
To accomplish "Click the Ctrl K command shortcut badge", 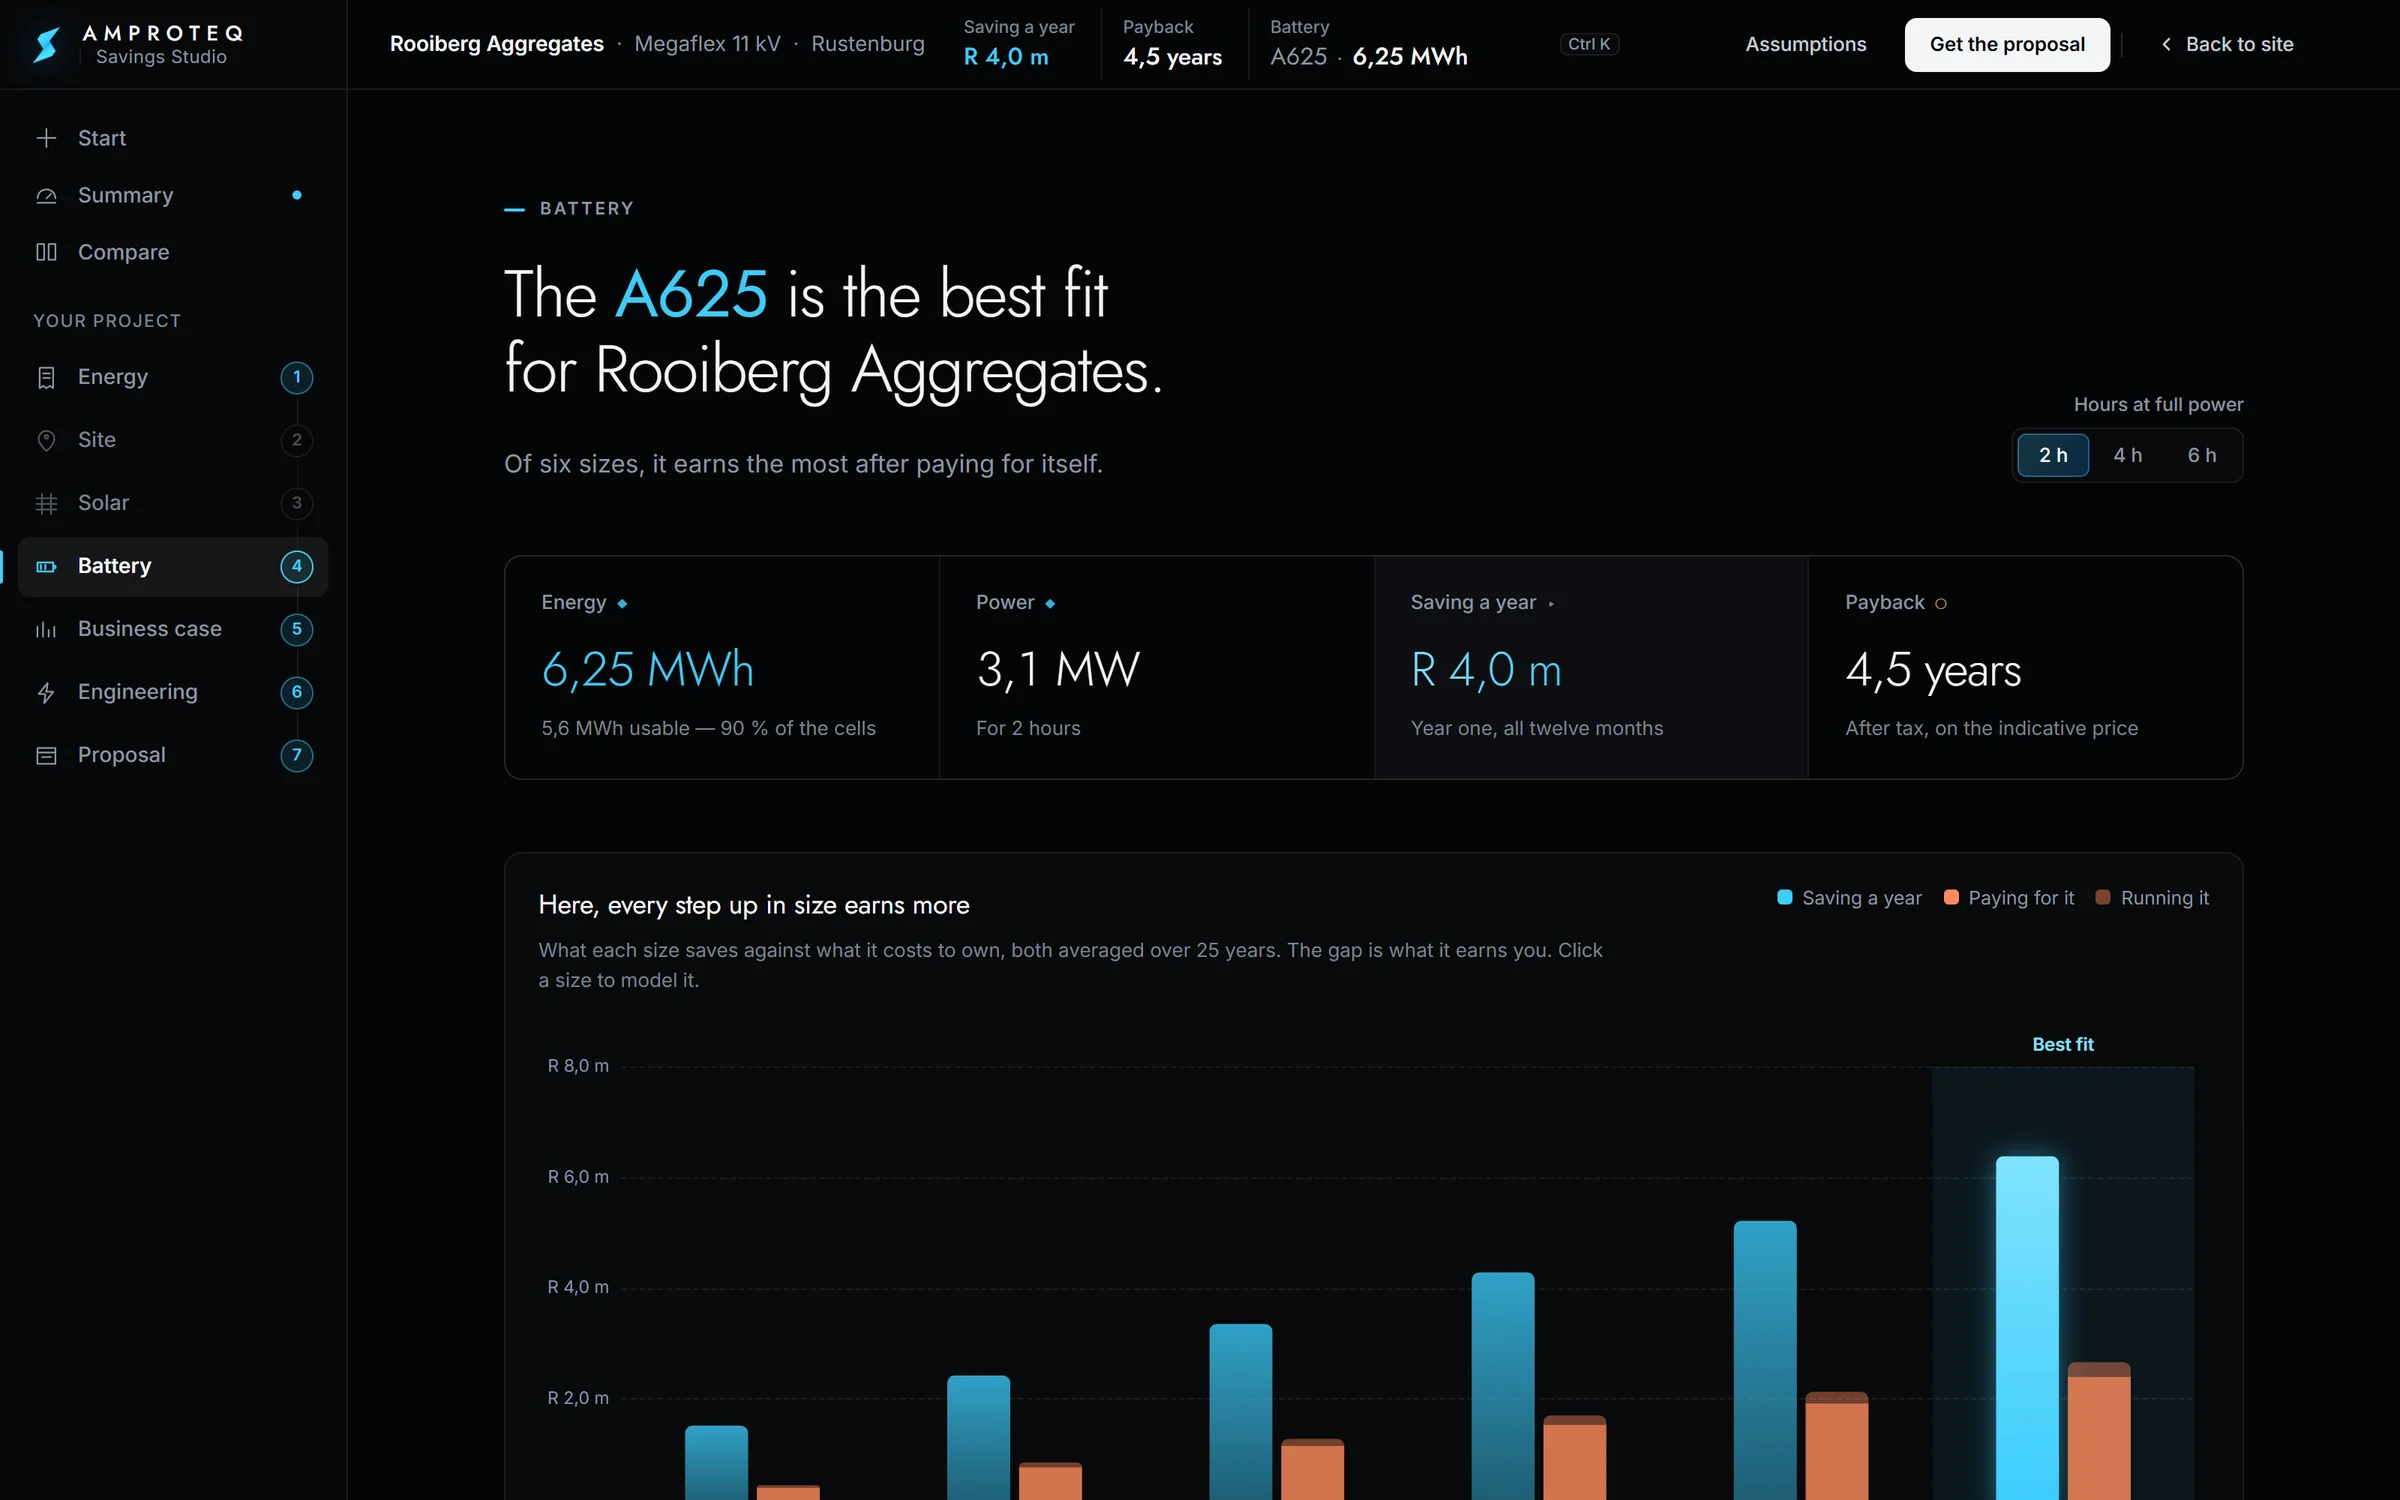I will pyautogui.click(x=1589, y=44).
